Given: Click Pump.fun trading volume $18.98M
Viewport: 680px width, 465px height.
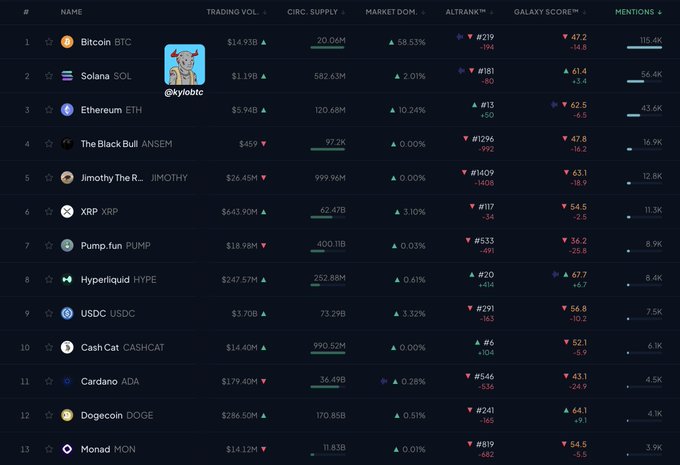Looking at the screenshot, I should [242, 246].
